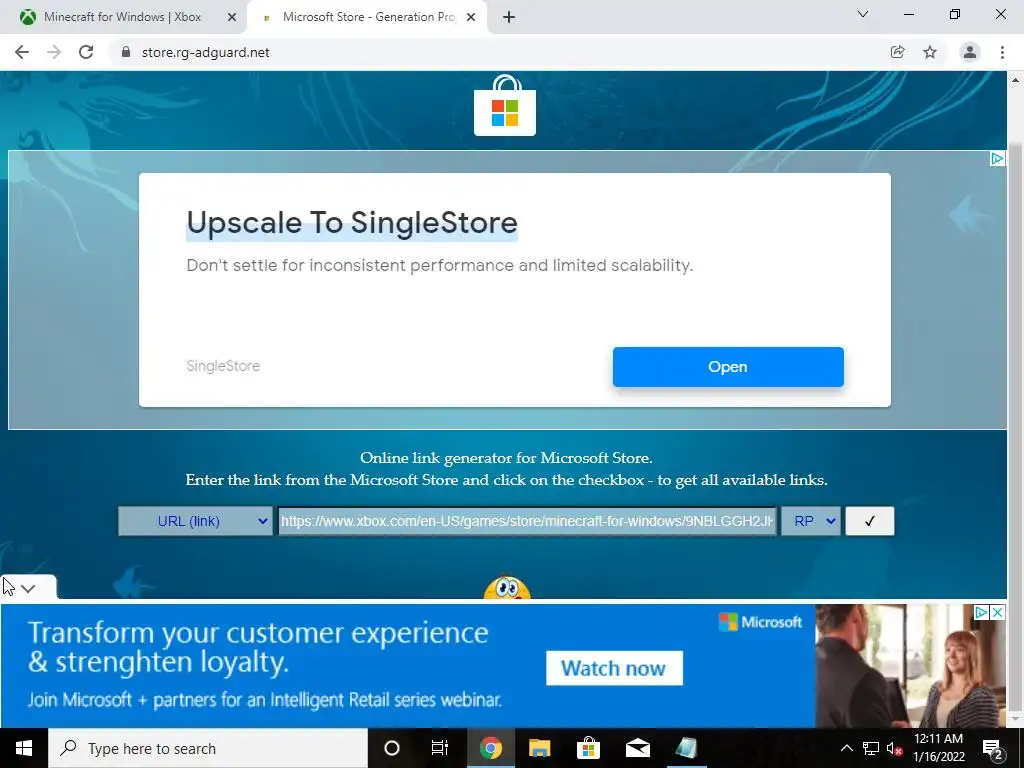Open the URL (link) type dropdown
This screenshot has width=1024, height=768.
[x=195, y=521]
